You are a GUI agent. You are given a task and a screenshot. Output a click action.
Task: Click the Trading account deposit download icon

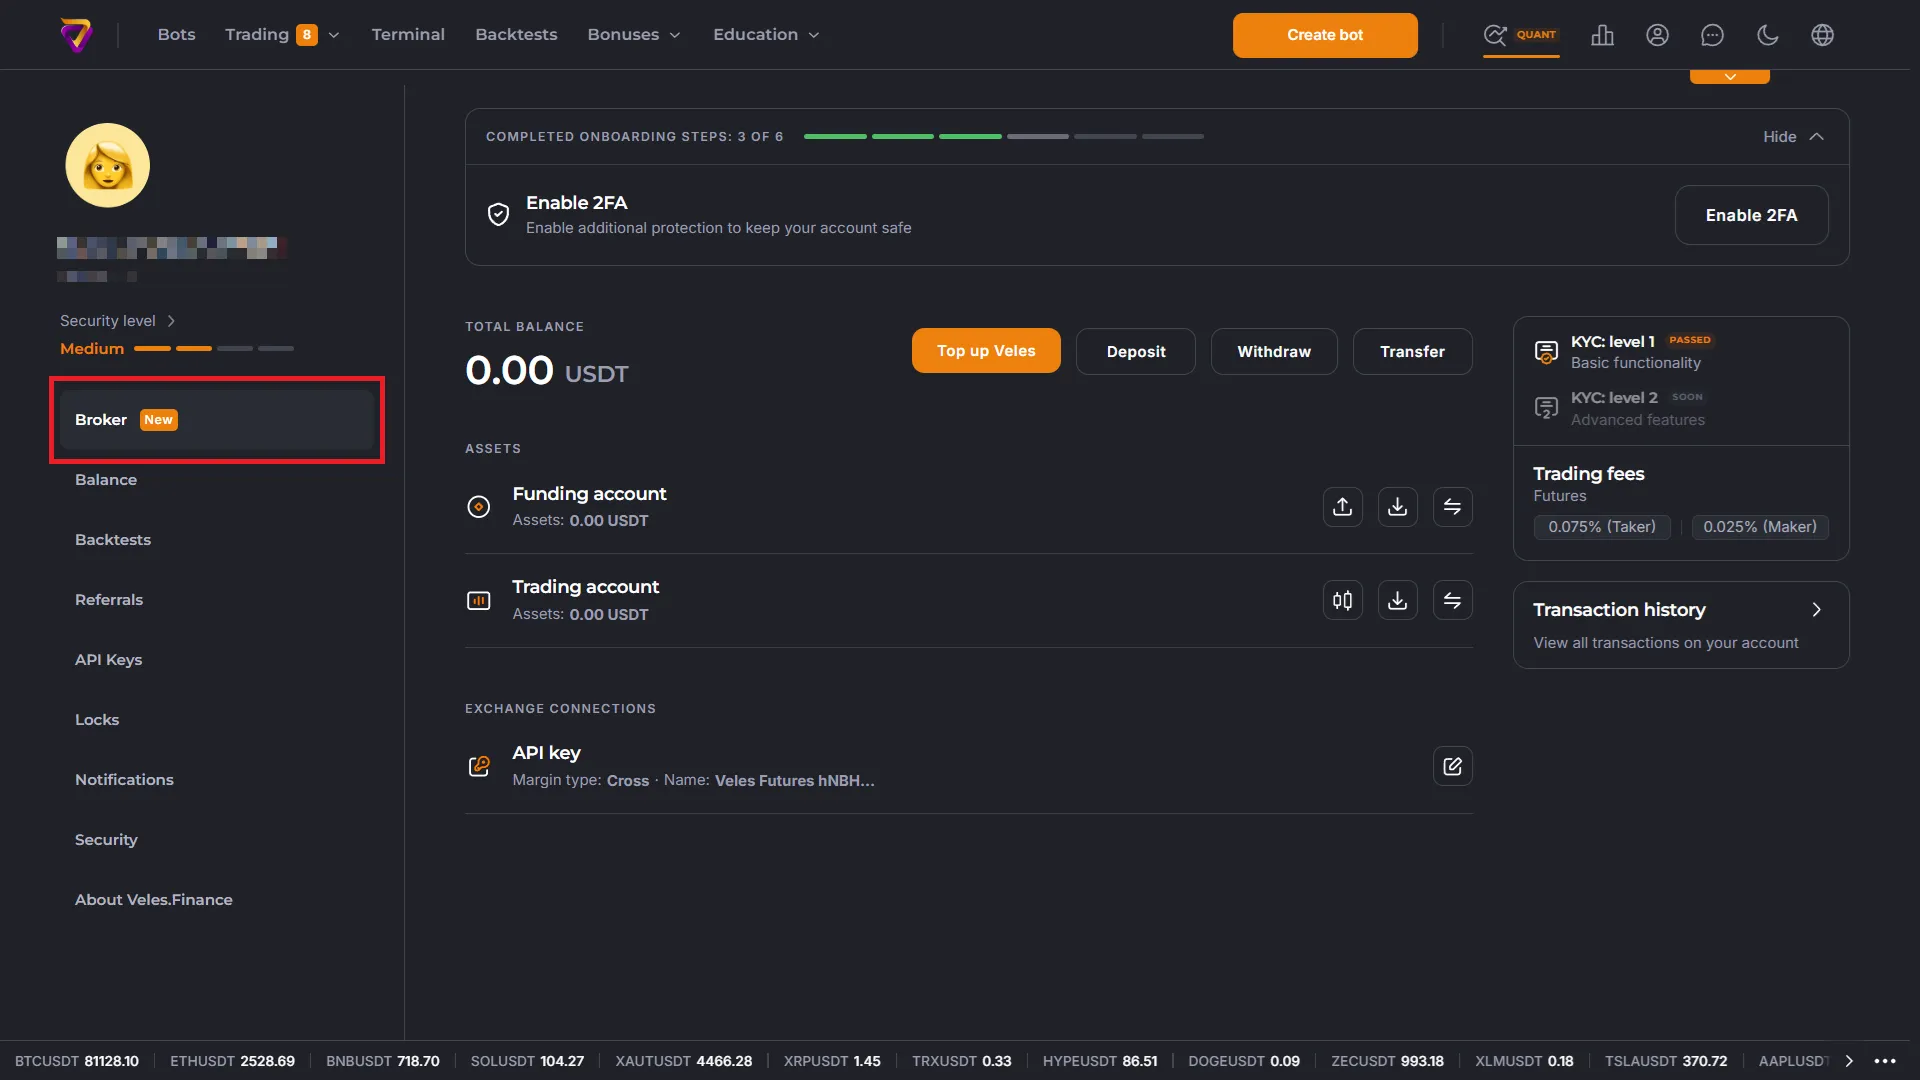(1397, 600)
